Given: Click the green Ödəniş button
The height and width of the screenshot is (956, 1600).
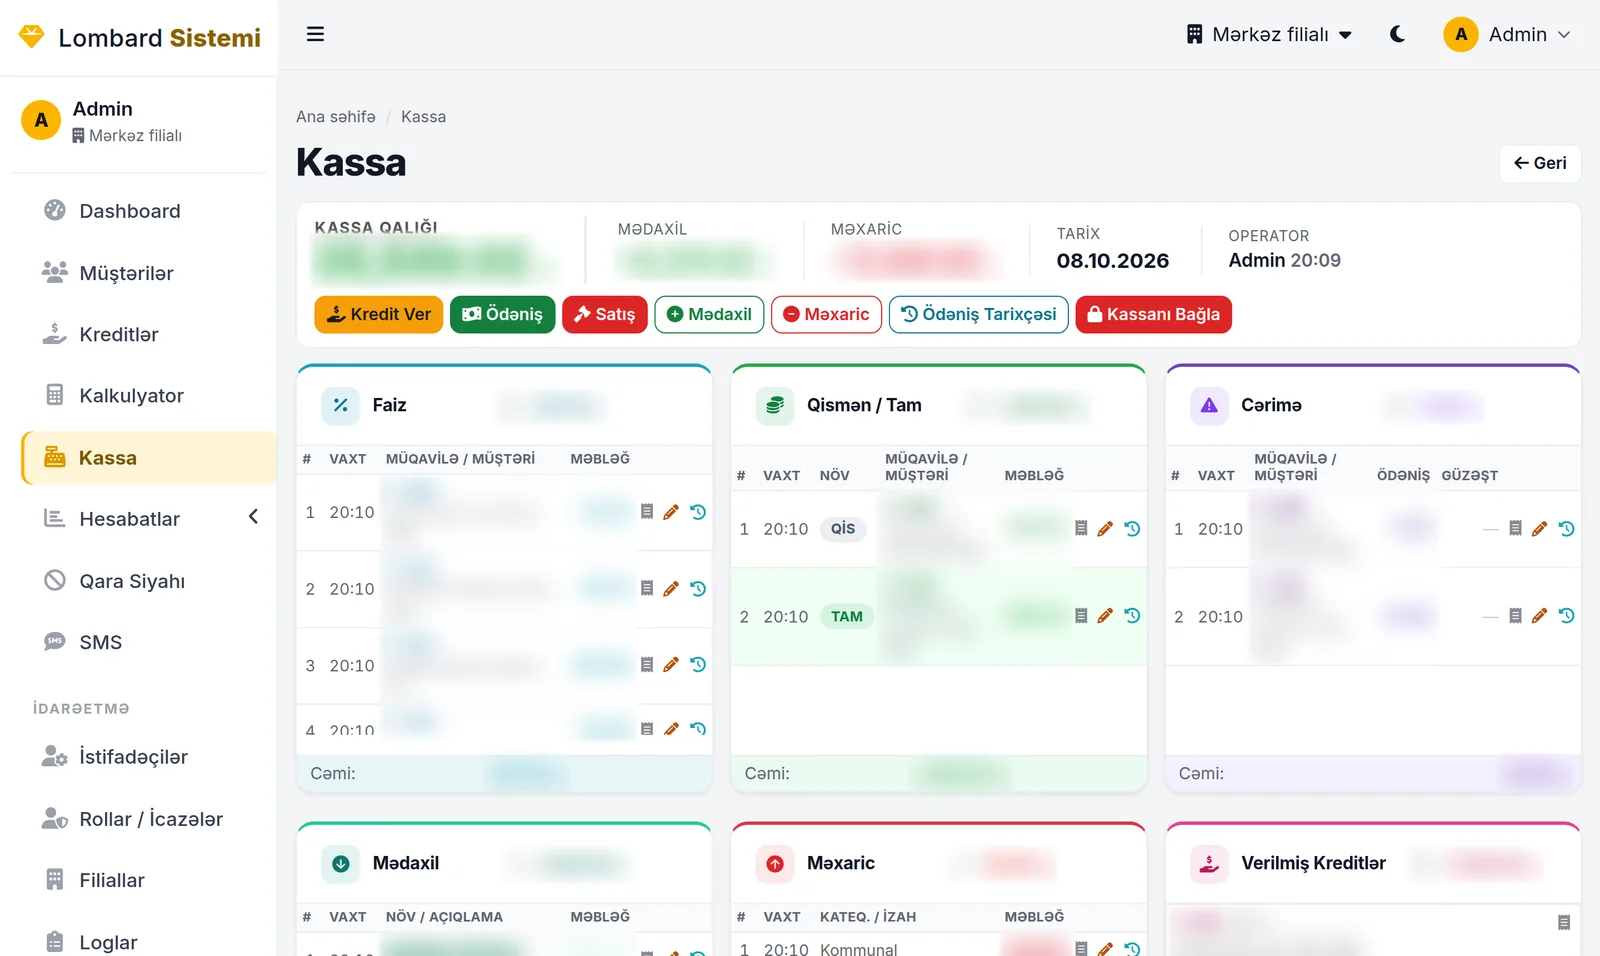Looking at the screenshot, I should [x=502, y=314].
